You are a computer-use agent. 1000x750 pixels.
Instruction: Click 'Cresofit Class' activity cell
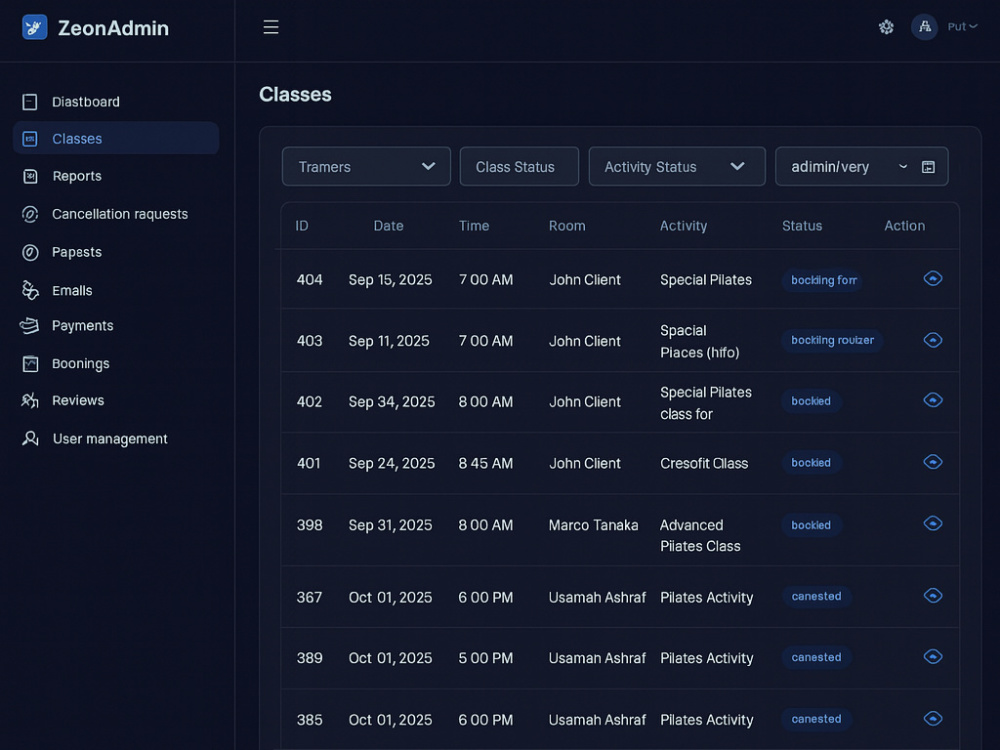[x=703, y=464]
